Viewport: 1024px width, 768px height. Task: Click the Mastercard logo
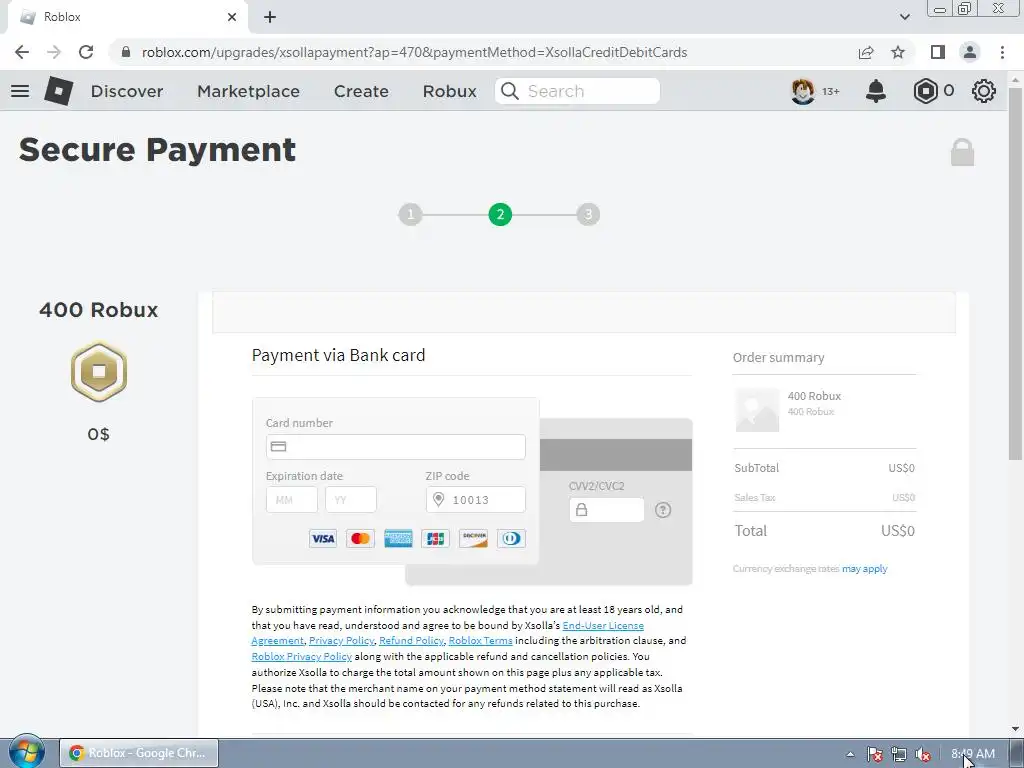[360, 539]
